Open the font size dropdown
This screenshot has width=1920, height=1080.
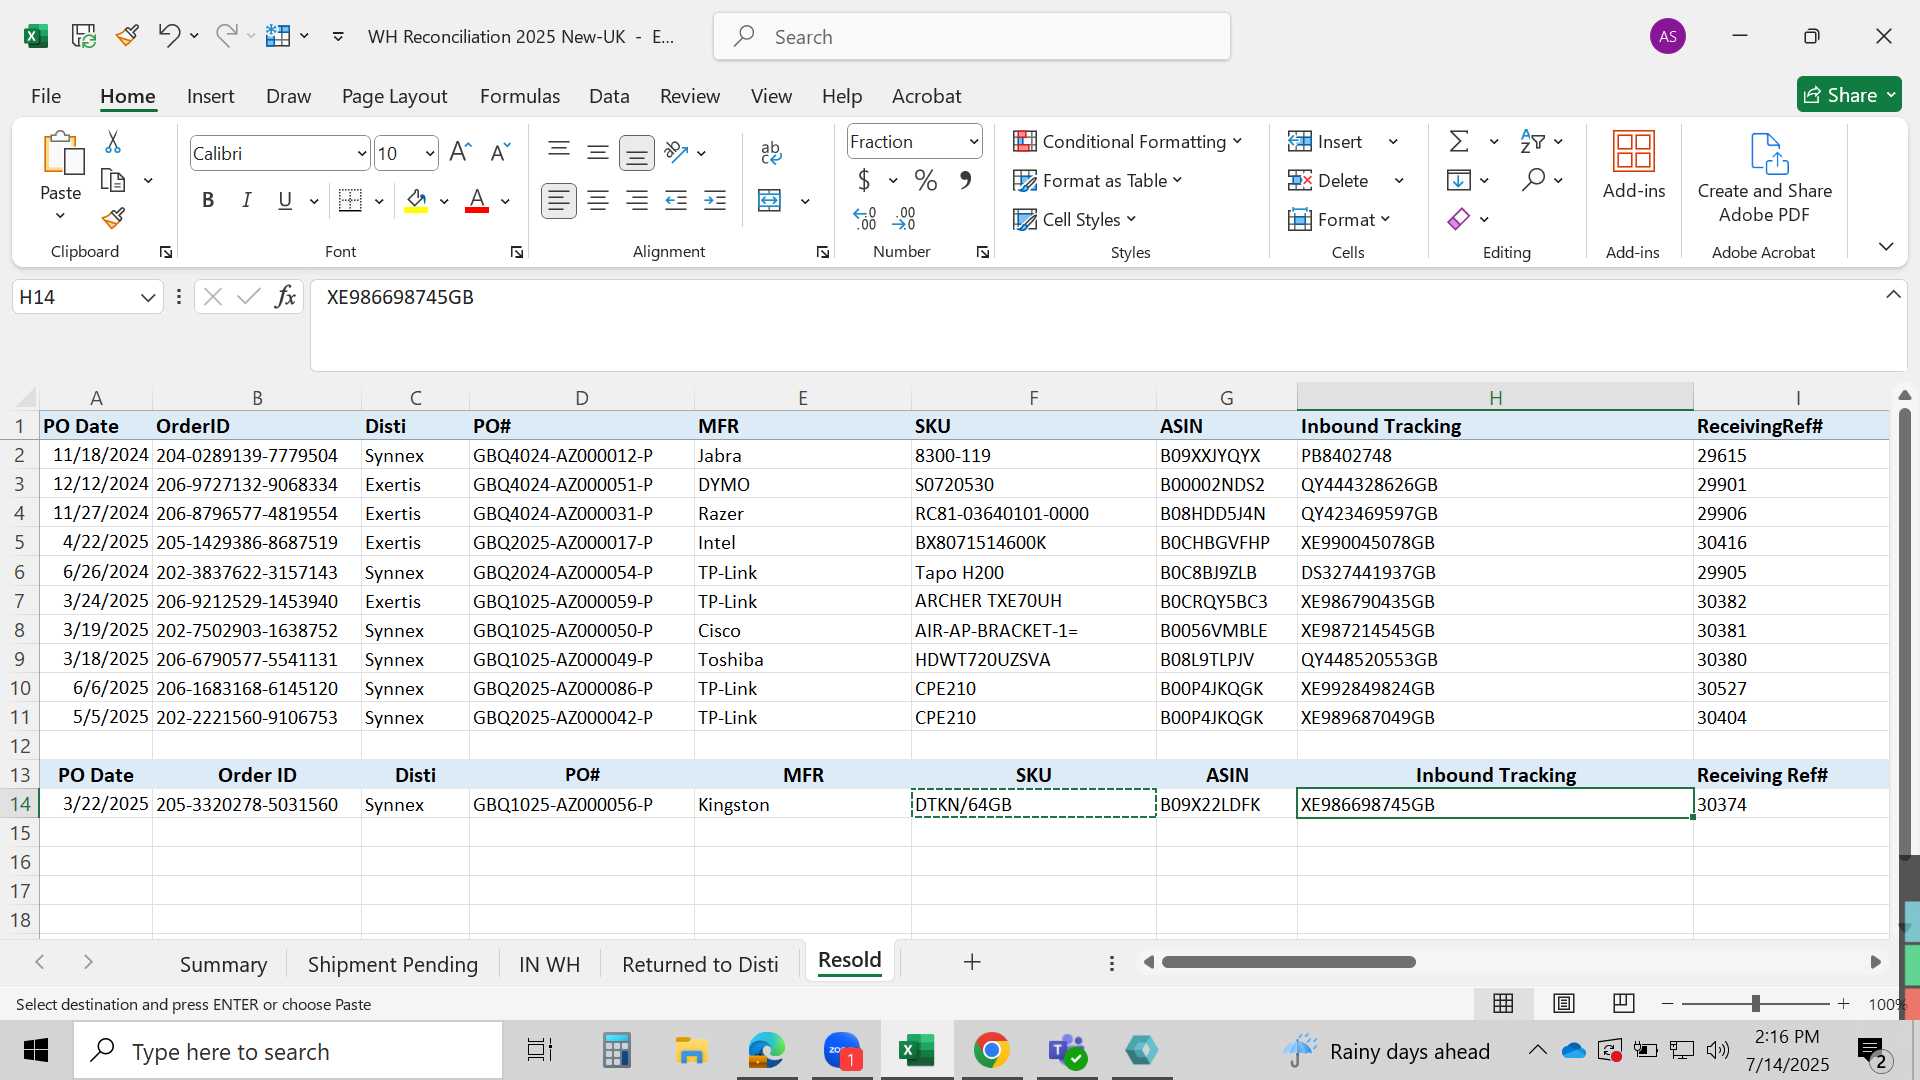coord(430,154)
